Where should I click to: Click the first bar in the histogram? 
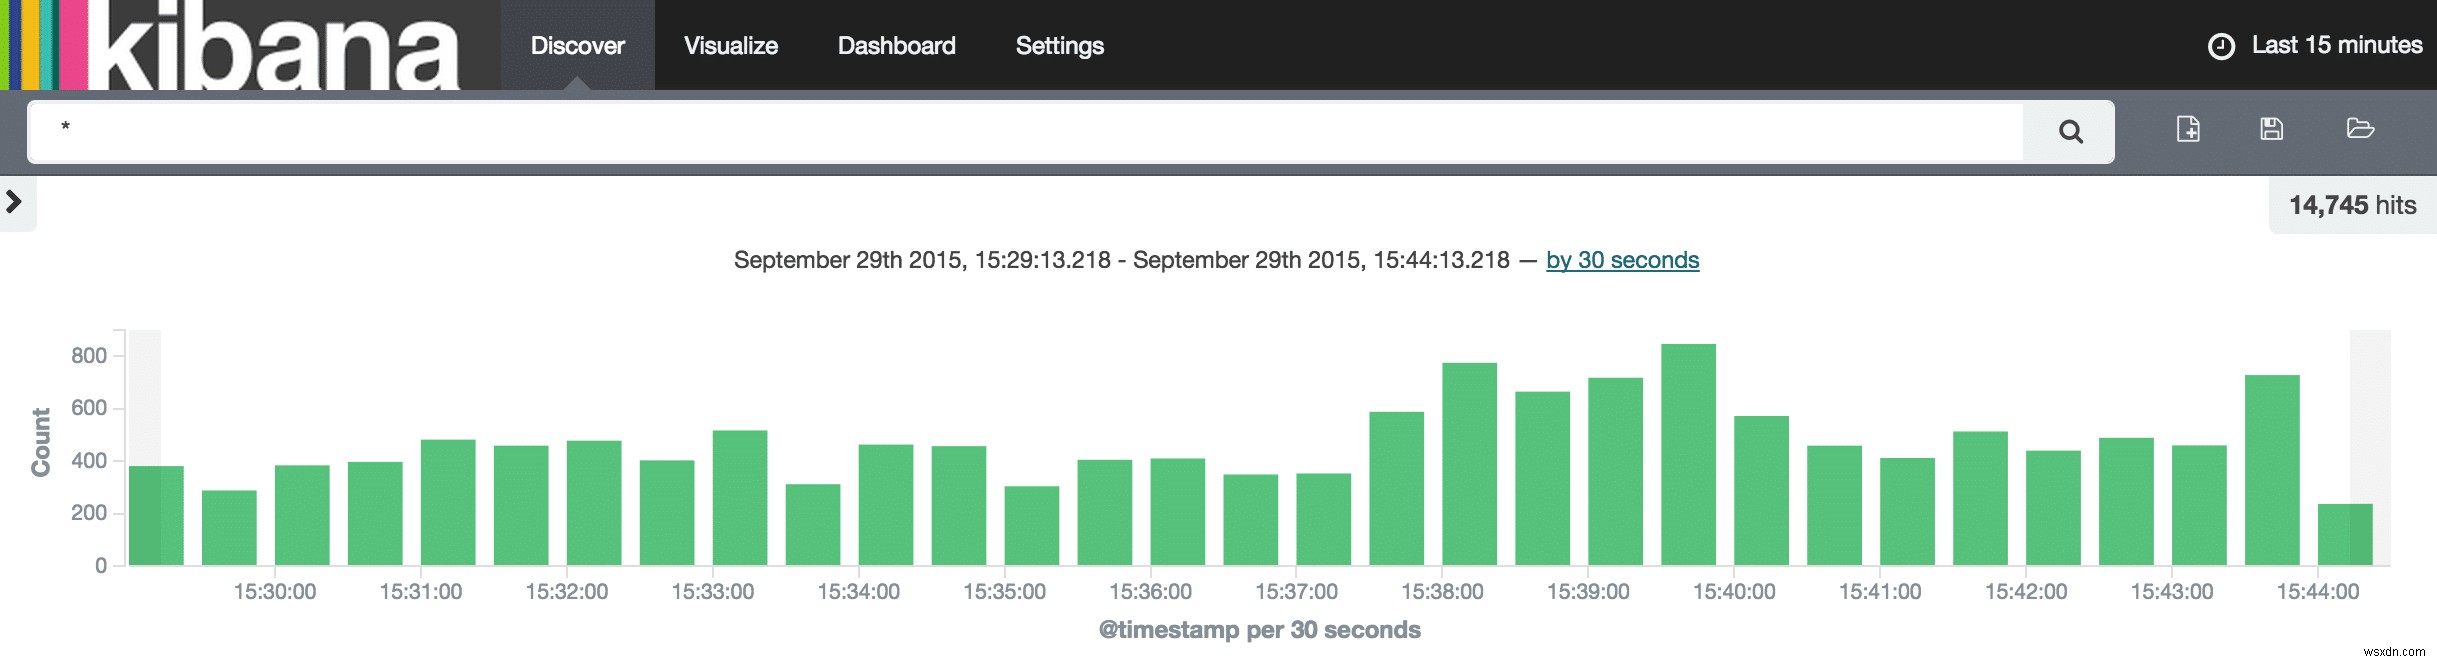point(156,515)
